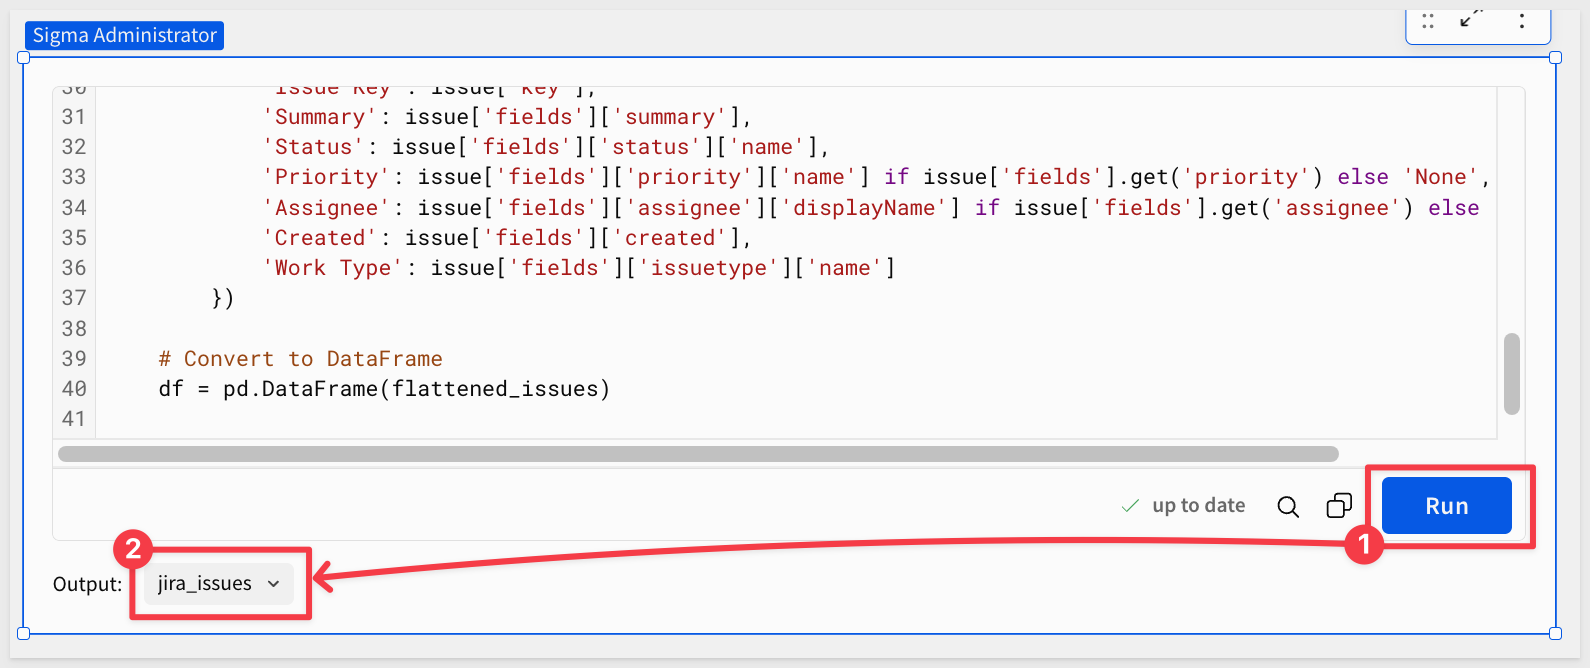Select the Sigma Administrator label tag
1590x668 pixels.
124,35
